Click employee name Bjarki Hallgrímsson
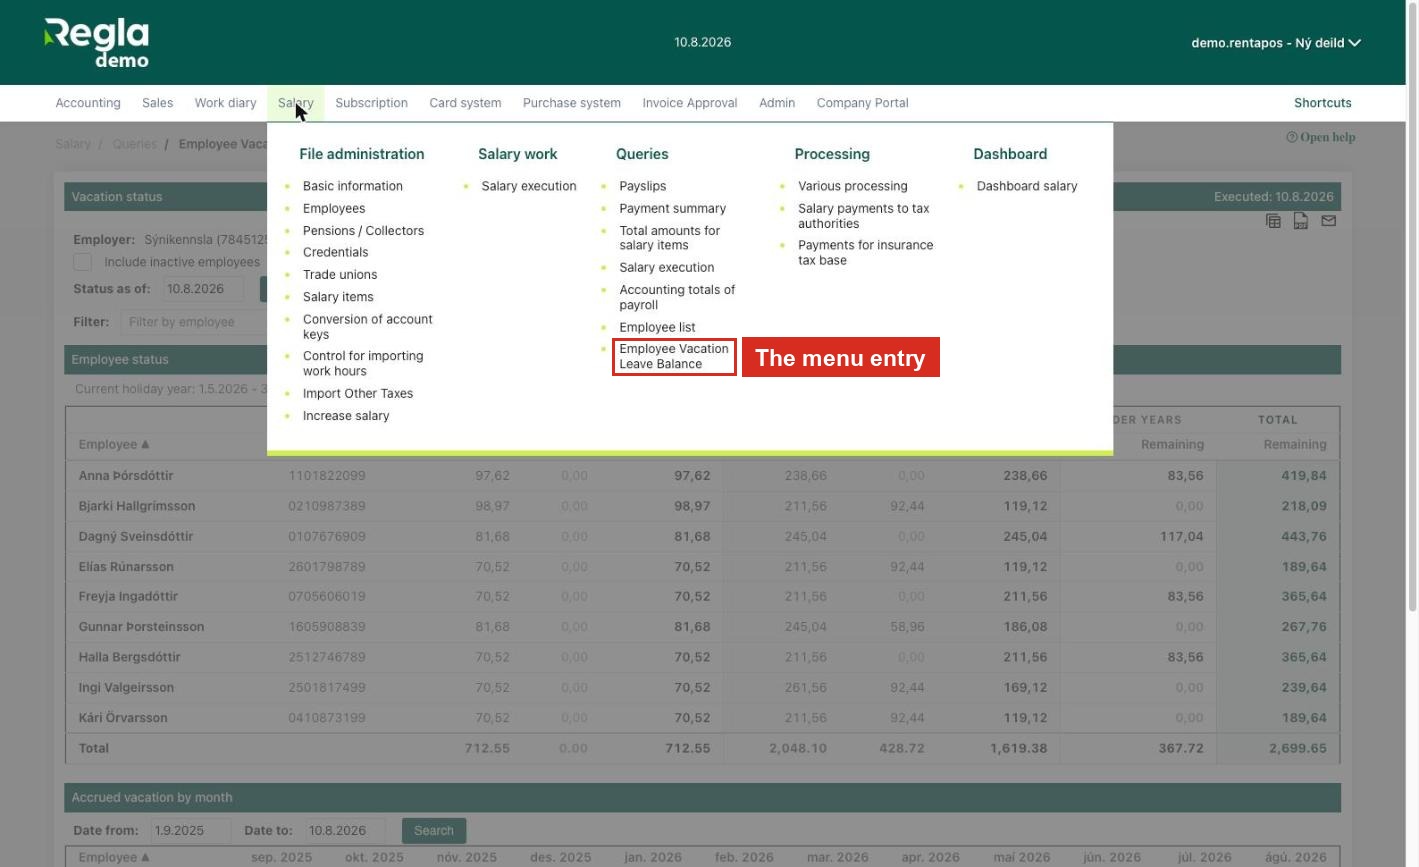 (x=137, y=506)
